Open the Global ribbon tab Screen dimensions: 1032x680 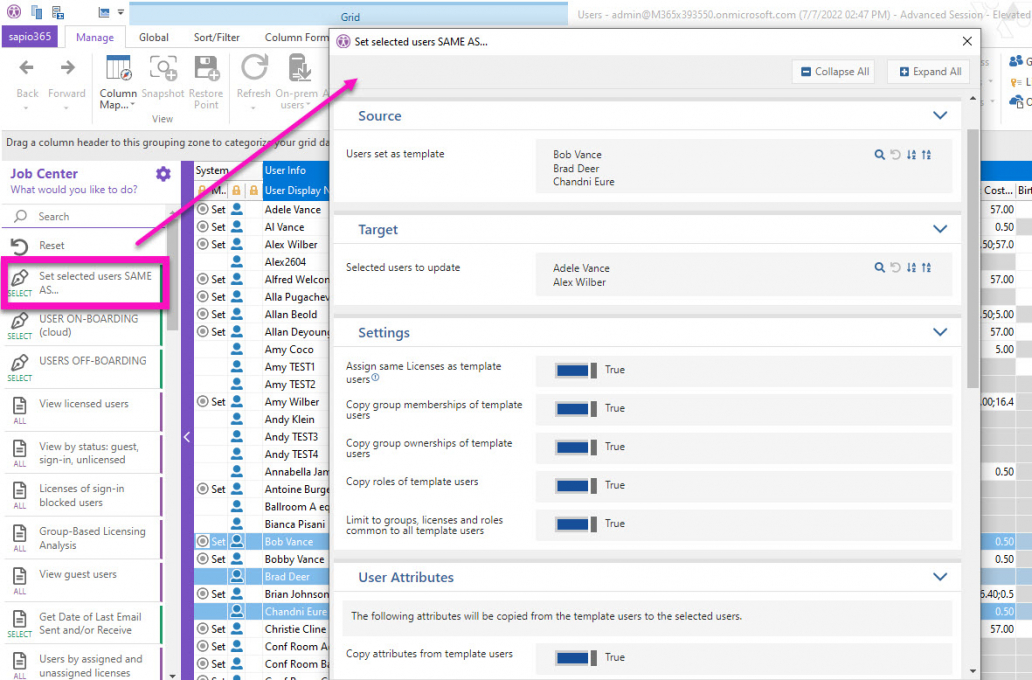(x=154, y=38)
